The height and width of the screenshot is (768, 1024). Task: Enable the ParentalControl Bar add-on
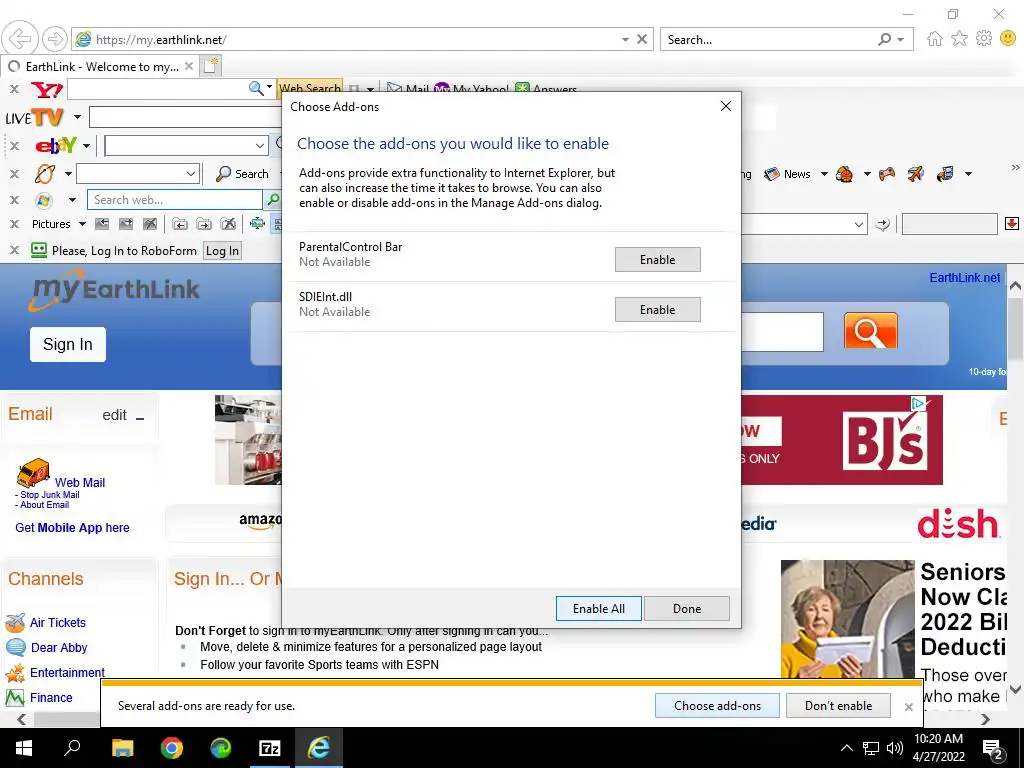coord(658,259)
